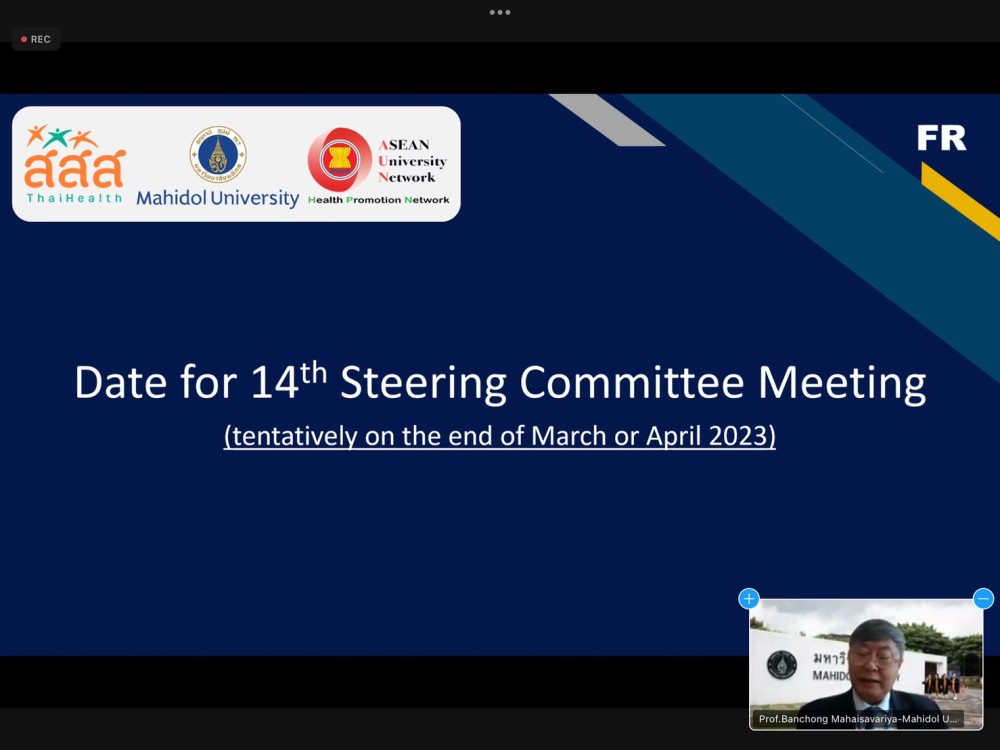The image size is (1000, 750).
Task: Open the three-dot more options menu
Action: [500, 12]
